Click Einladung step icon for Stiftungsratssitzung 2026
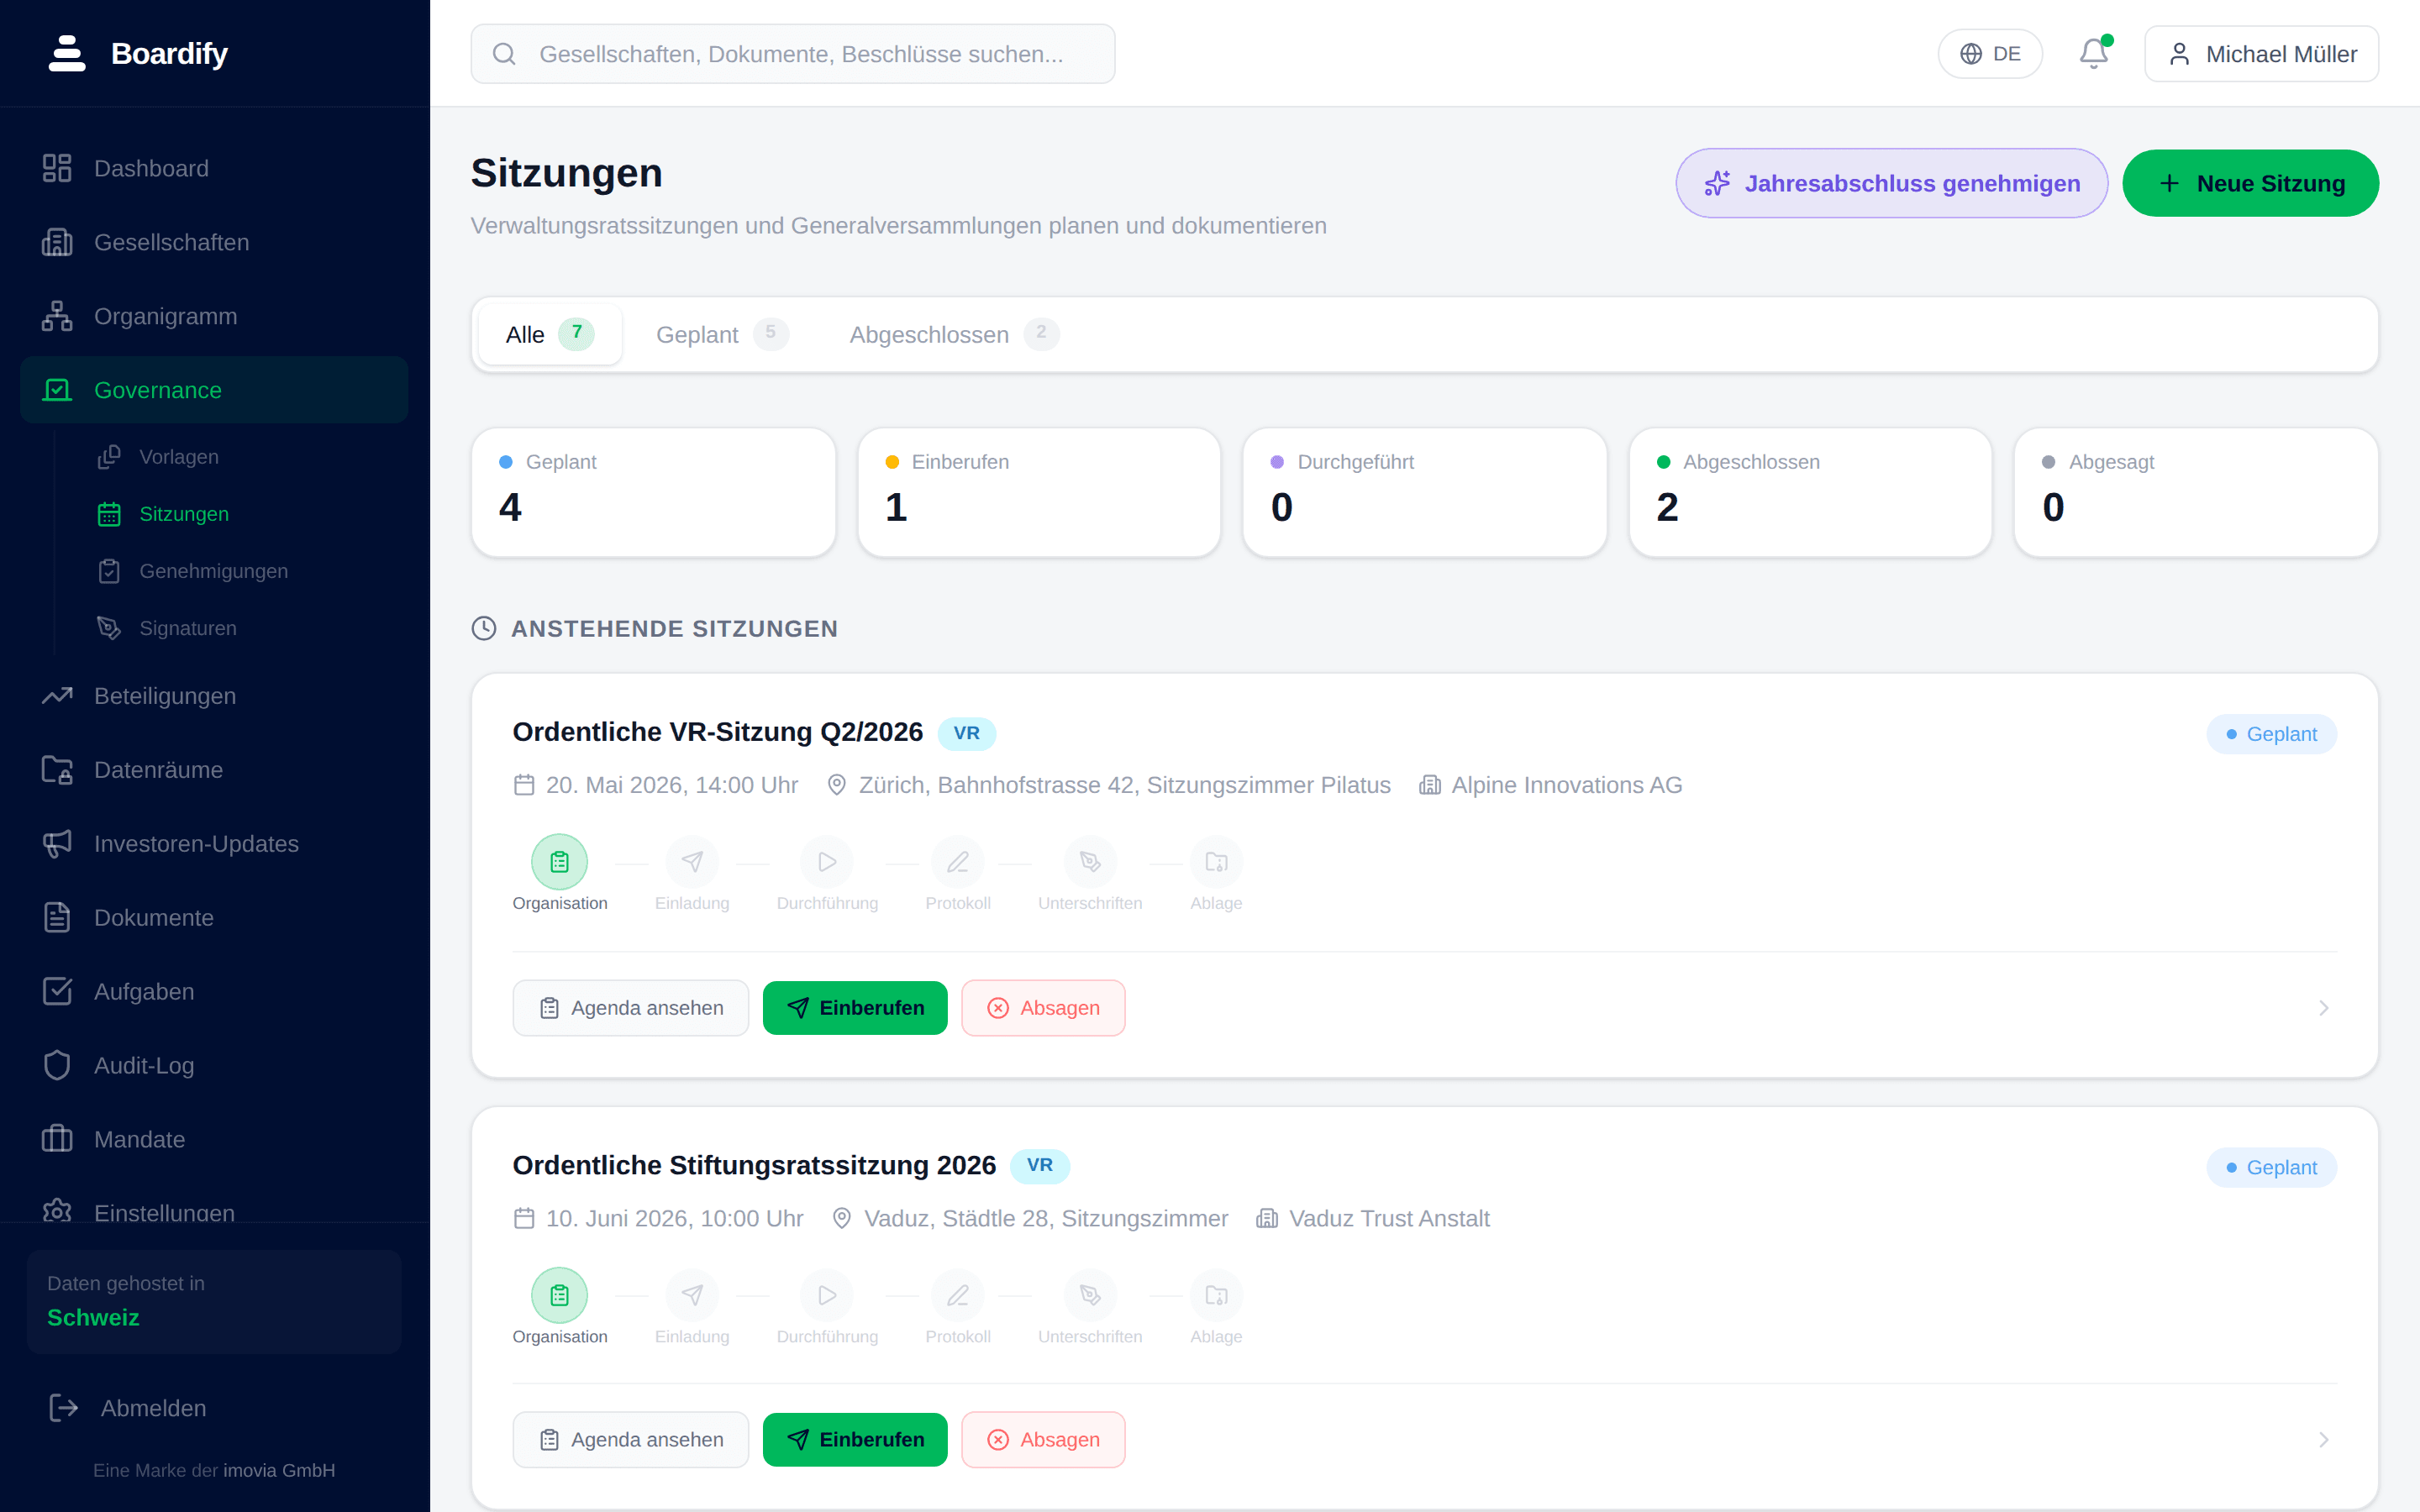This screenshot has height=1512, width=2420. coord(692,1295)
